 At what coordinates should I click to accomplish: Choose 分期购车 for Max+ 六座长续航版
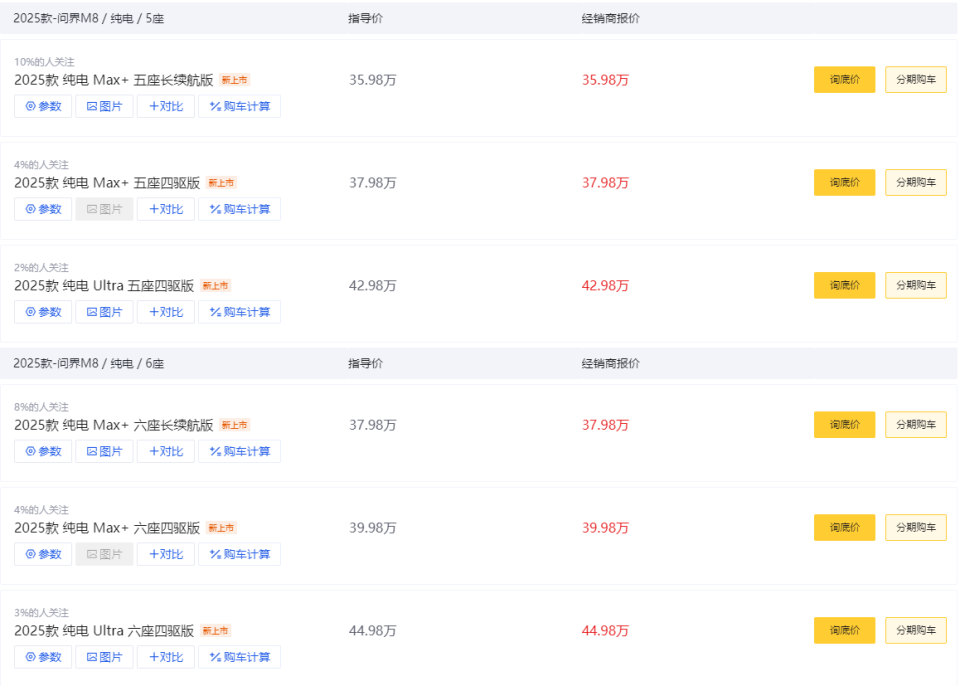point(916,424)
